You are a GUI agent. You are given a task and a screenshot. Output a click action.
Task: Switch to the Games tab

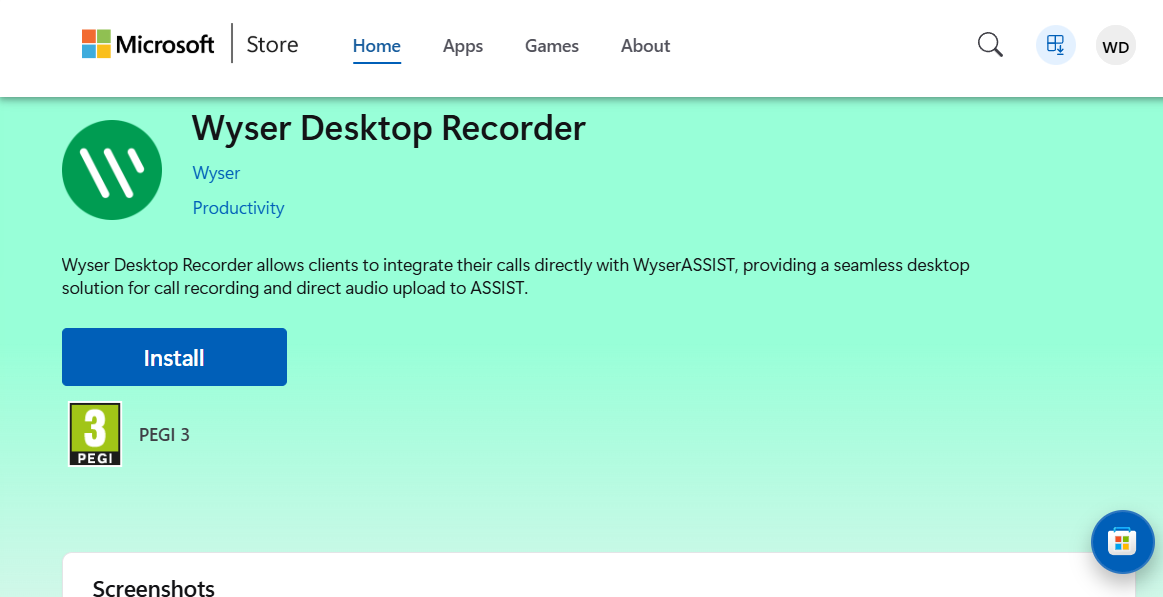(552, 46)
